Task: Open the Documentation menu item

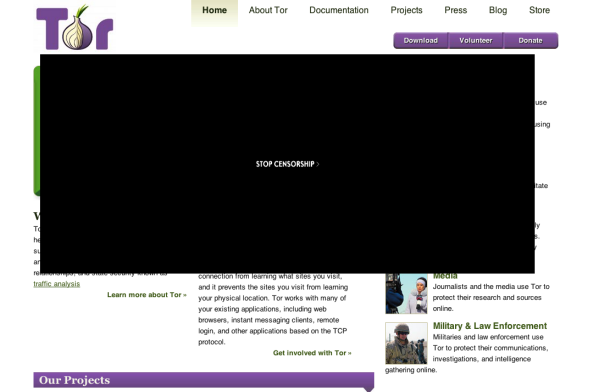Action: click(x=339, y=10)
